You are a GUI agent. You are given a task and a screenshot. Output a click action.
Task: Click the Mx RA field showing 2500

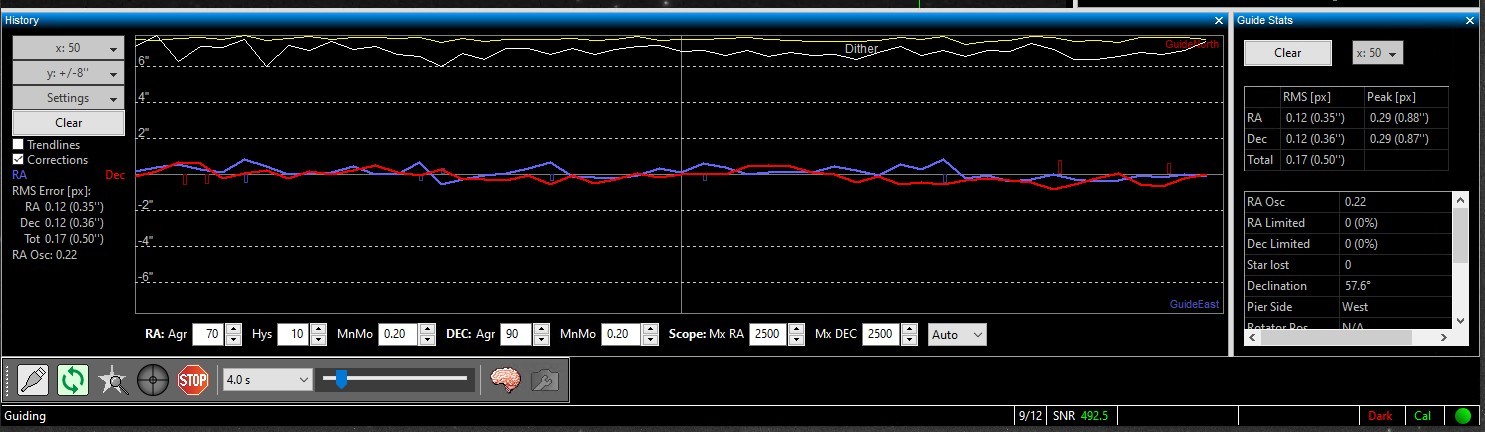click(x=768, y=334)
